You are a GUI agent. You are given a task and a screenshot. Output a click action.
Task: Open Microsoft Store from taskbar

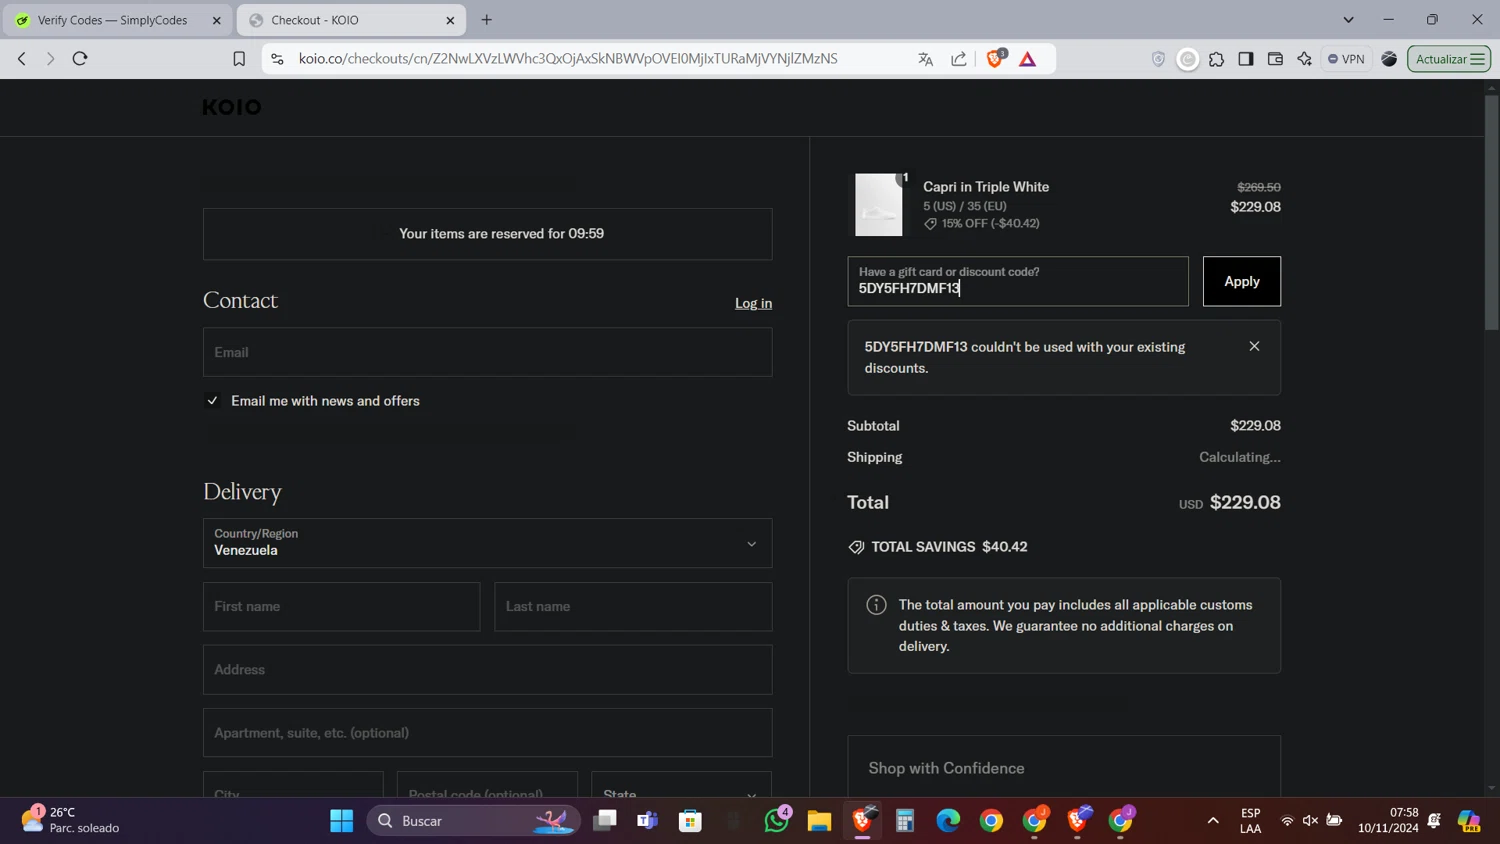pos(691,821)
